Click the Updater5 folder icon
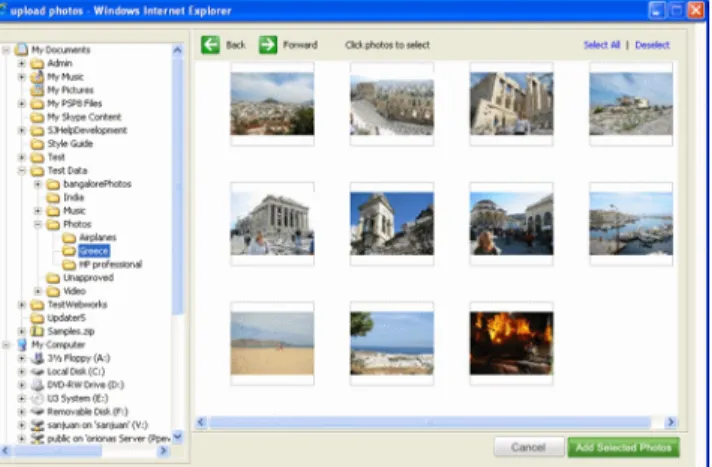The width and height of the screenshot is (712, 467). coord(37,318)
